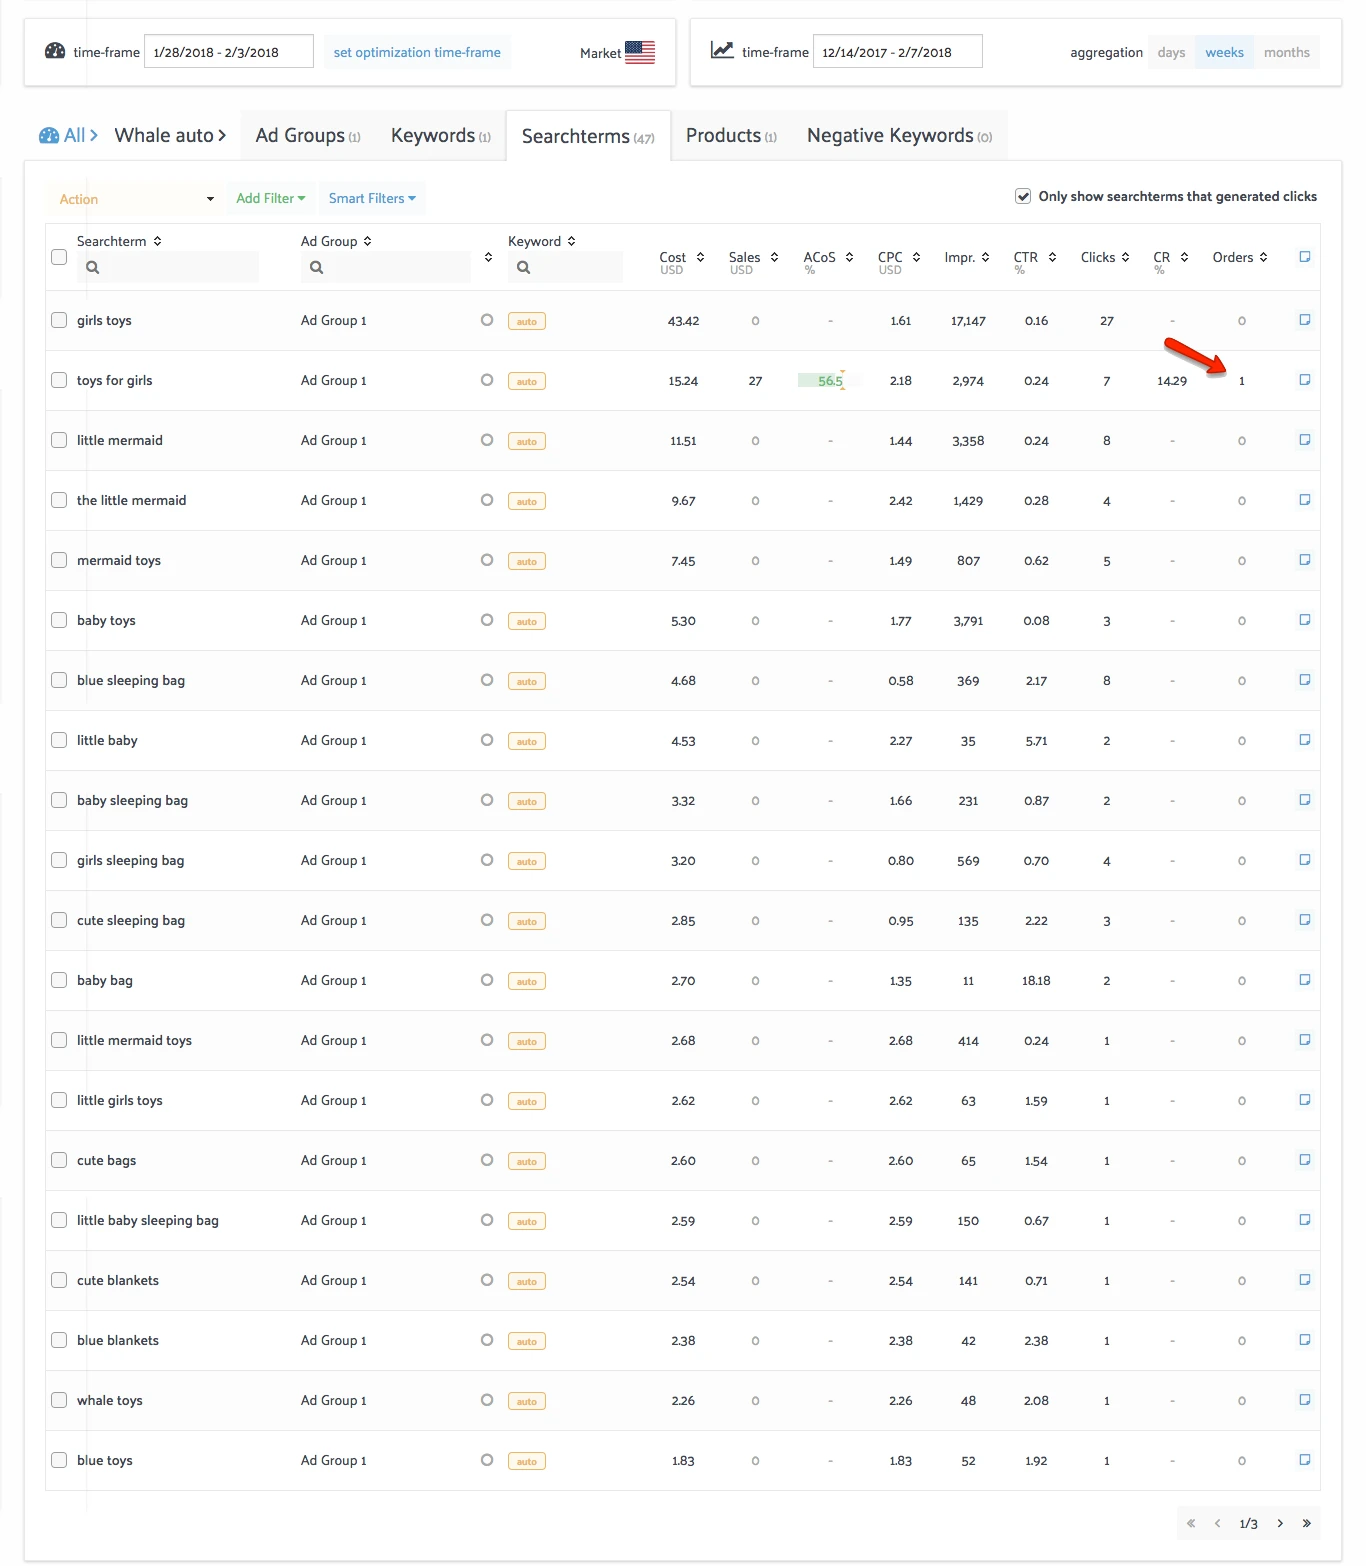Open the Negative Keywords tab
The height and width of the screenshot is (1566, 1366).
click(x=899, y=135)
